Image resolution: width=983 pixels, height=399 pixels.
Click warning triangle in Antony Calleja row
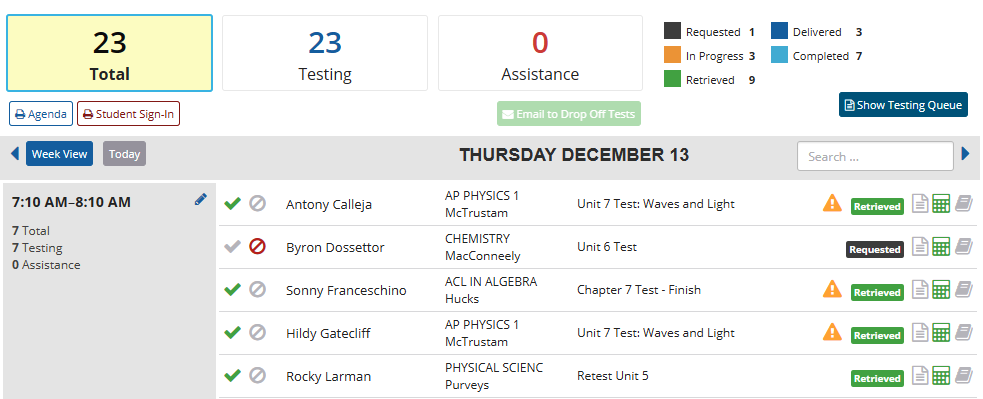(832, 203)
